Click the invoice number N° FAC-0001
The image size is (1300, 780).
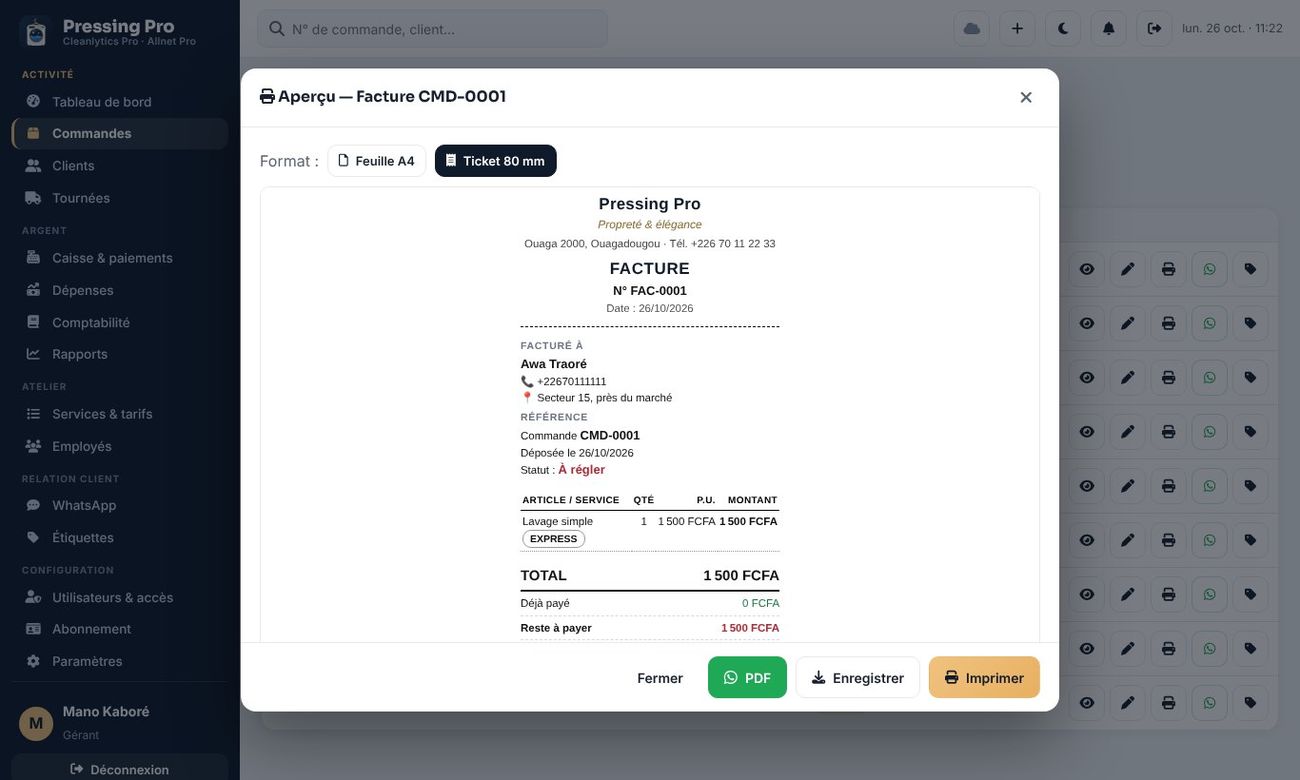coord(650,291)
